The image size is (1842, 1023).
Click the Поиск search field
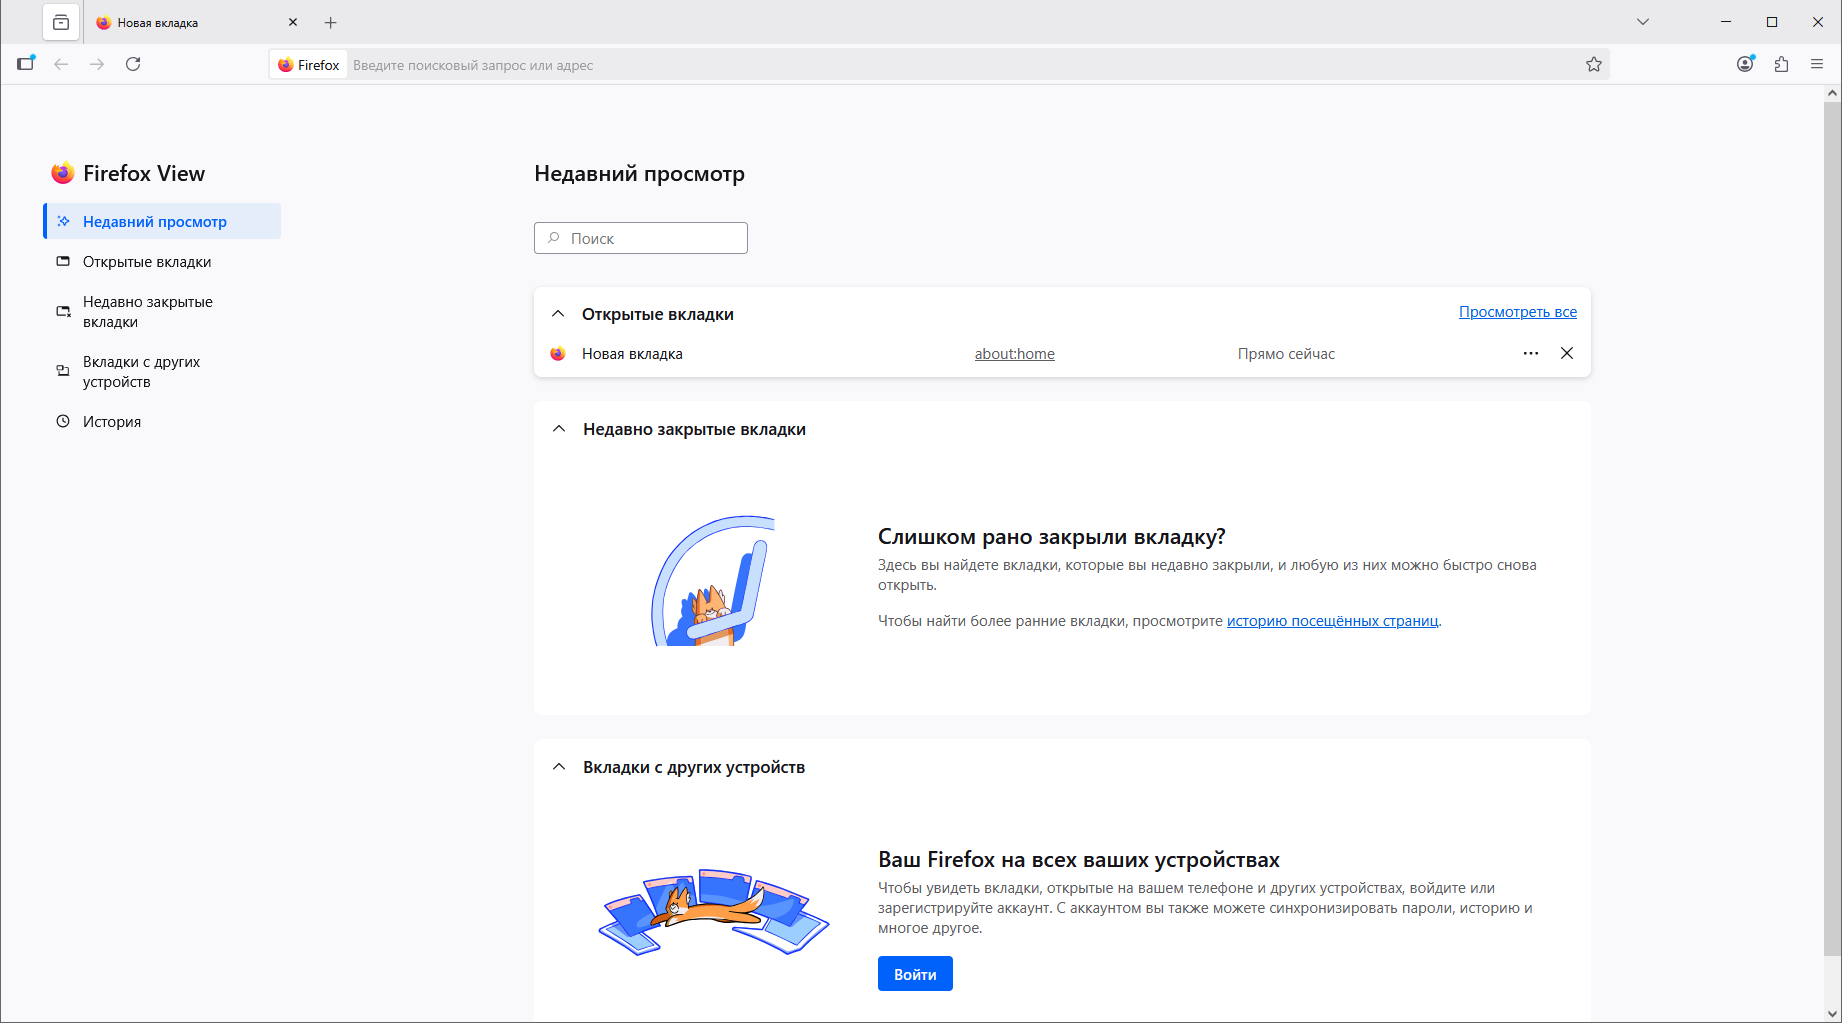pyautogui.click(x=641, y=238)
